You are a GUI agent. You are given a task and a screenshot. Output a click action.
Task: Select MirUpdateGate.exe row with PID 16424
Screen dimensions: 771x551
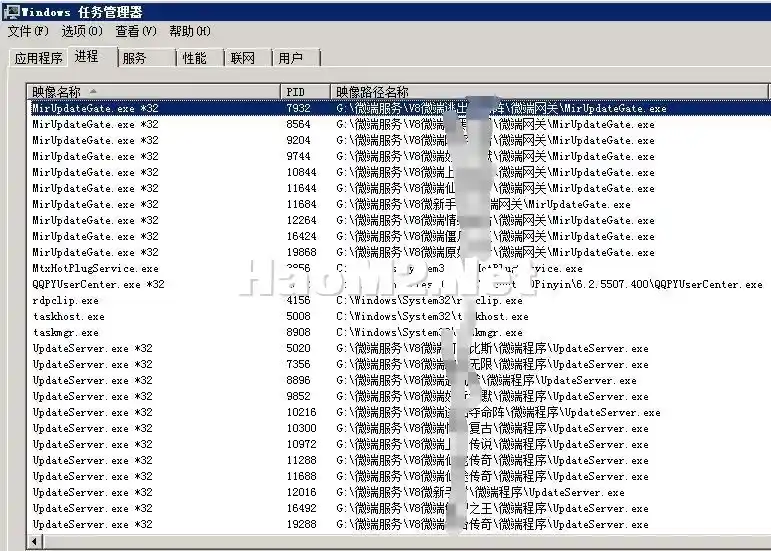399,236
